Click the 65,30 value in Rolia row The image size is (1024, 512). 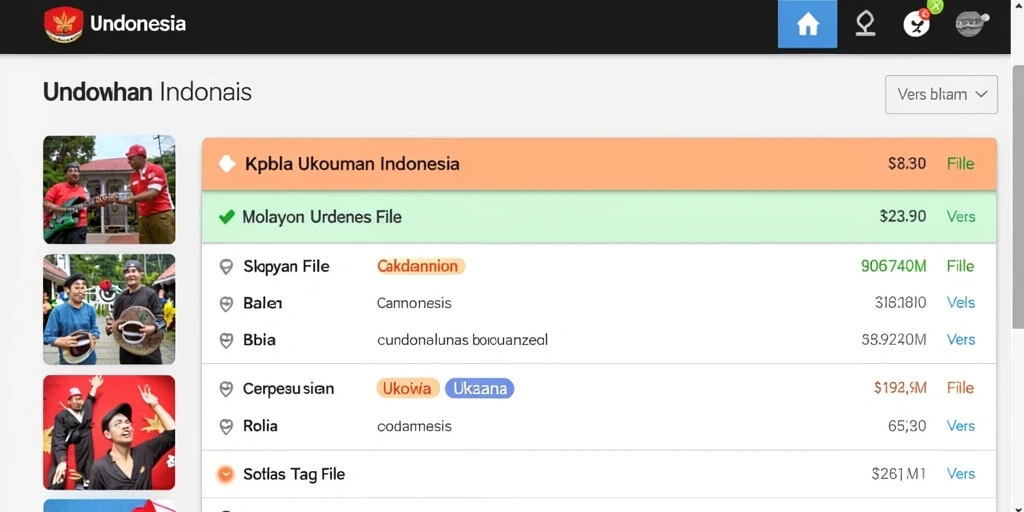[x=907, y=426]
